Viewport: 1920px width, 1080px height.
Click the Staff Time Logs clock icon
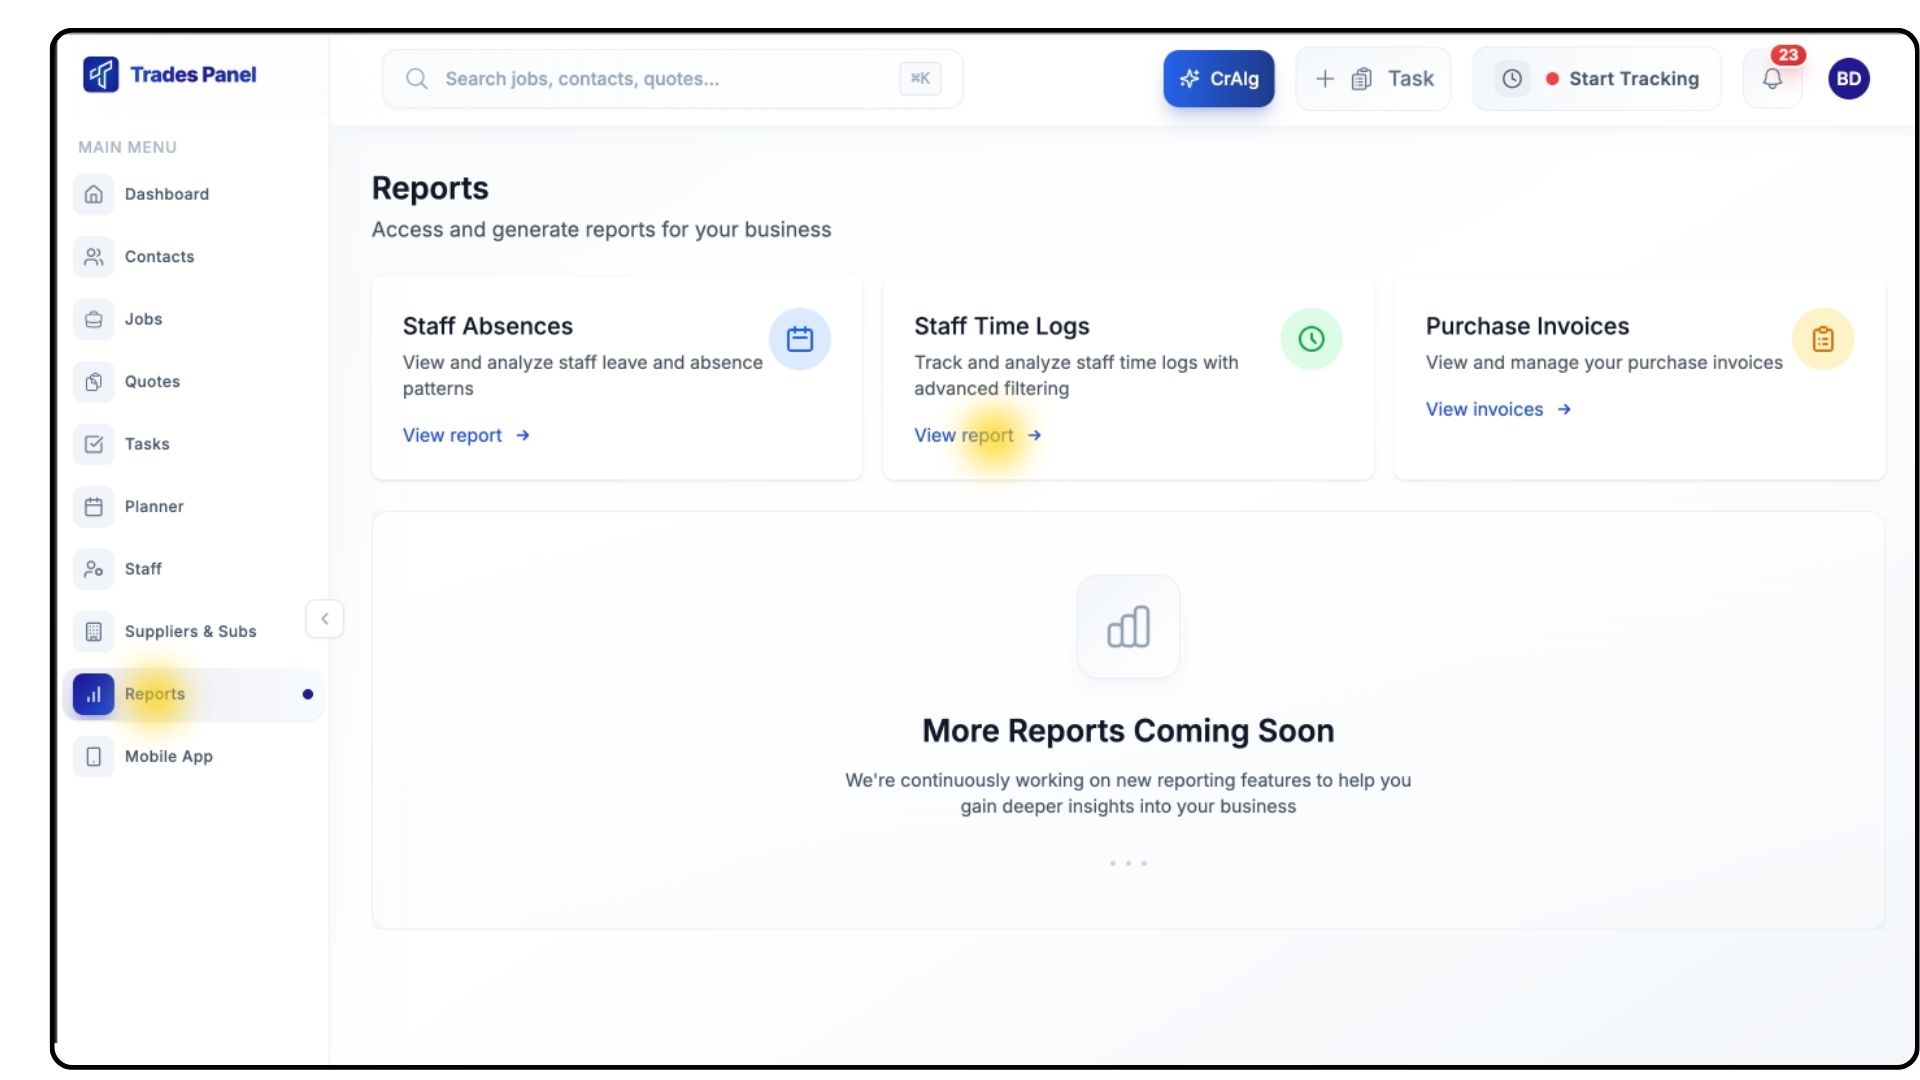pos(1311,339)
